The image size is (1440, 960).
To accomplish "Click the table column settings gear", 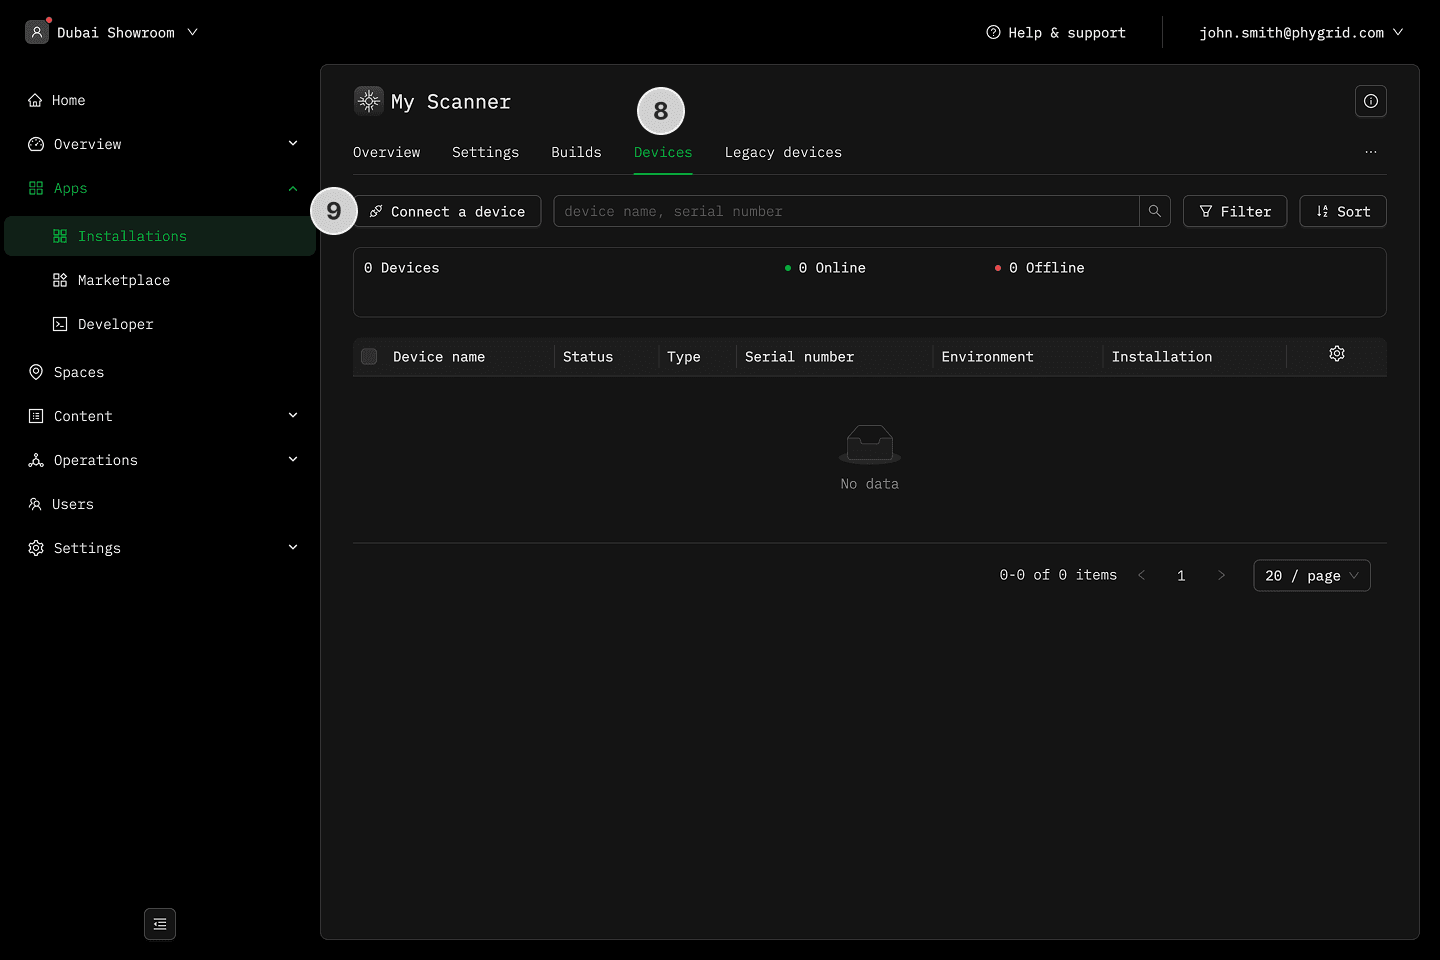I will coord(1337,354).
